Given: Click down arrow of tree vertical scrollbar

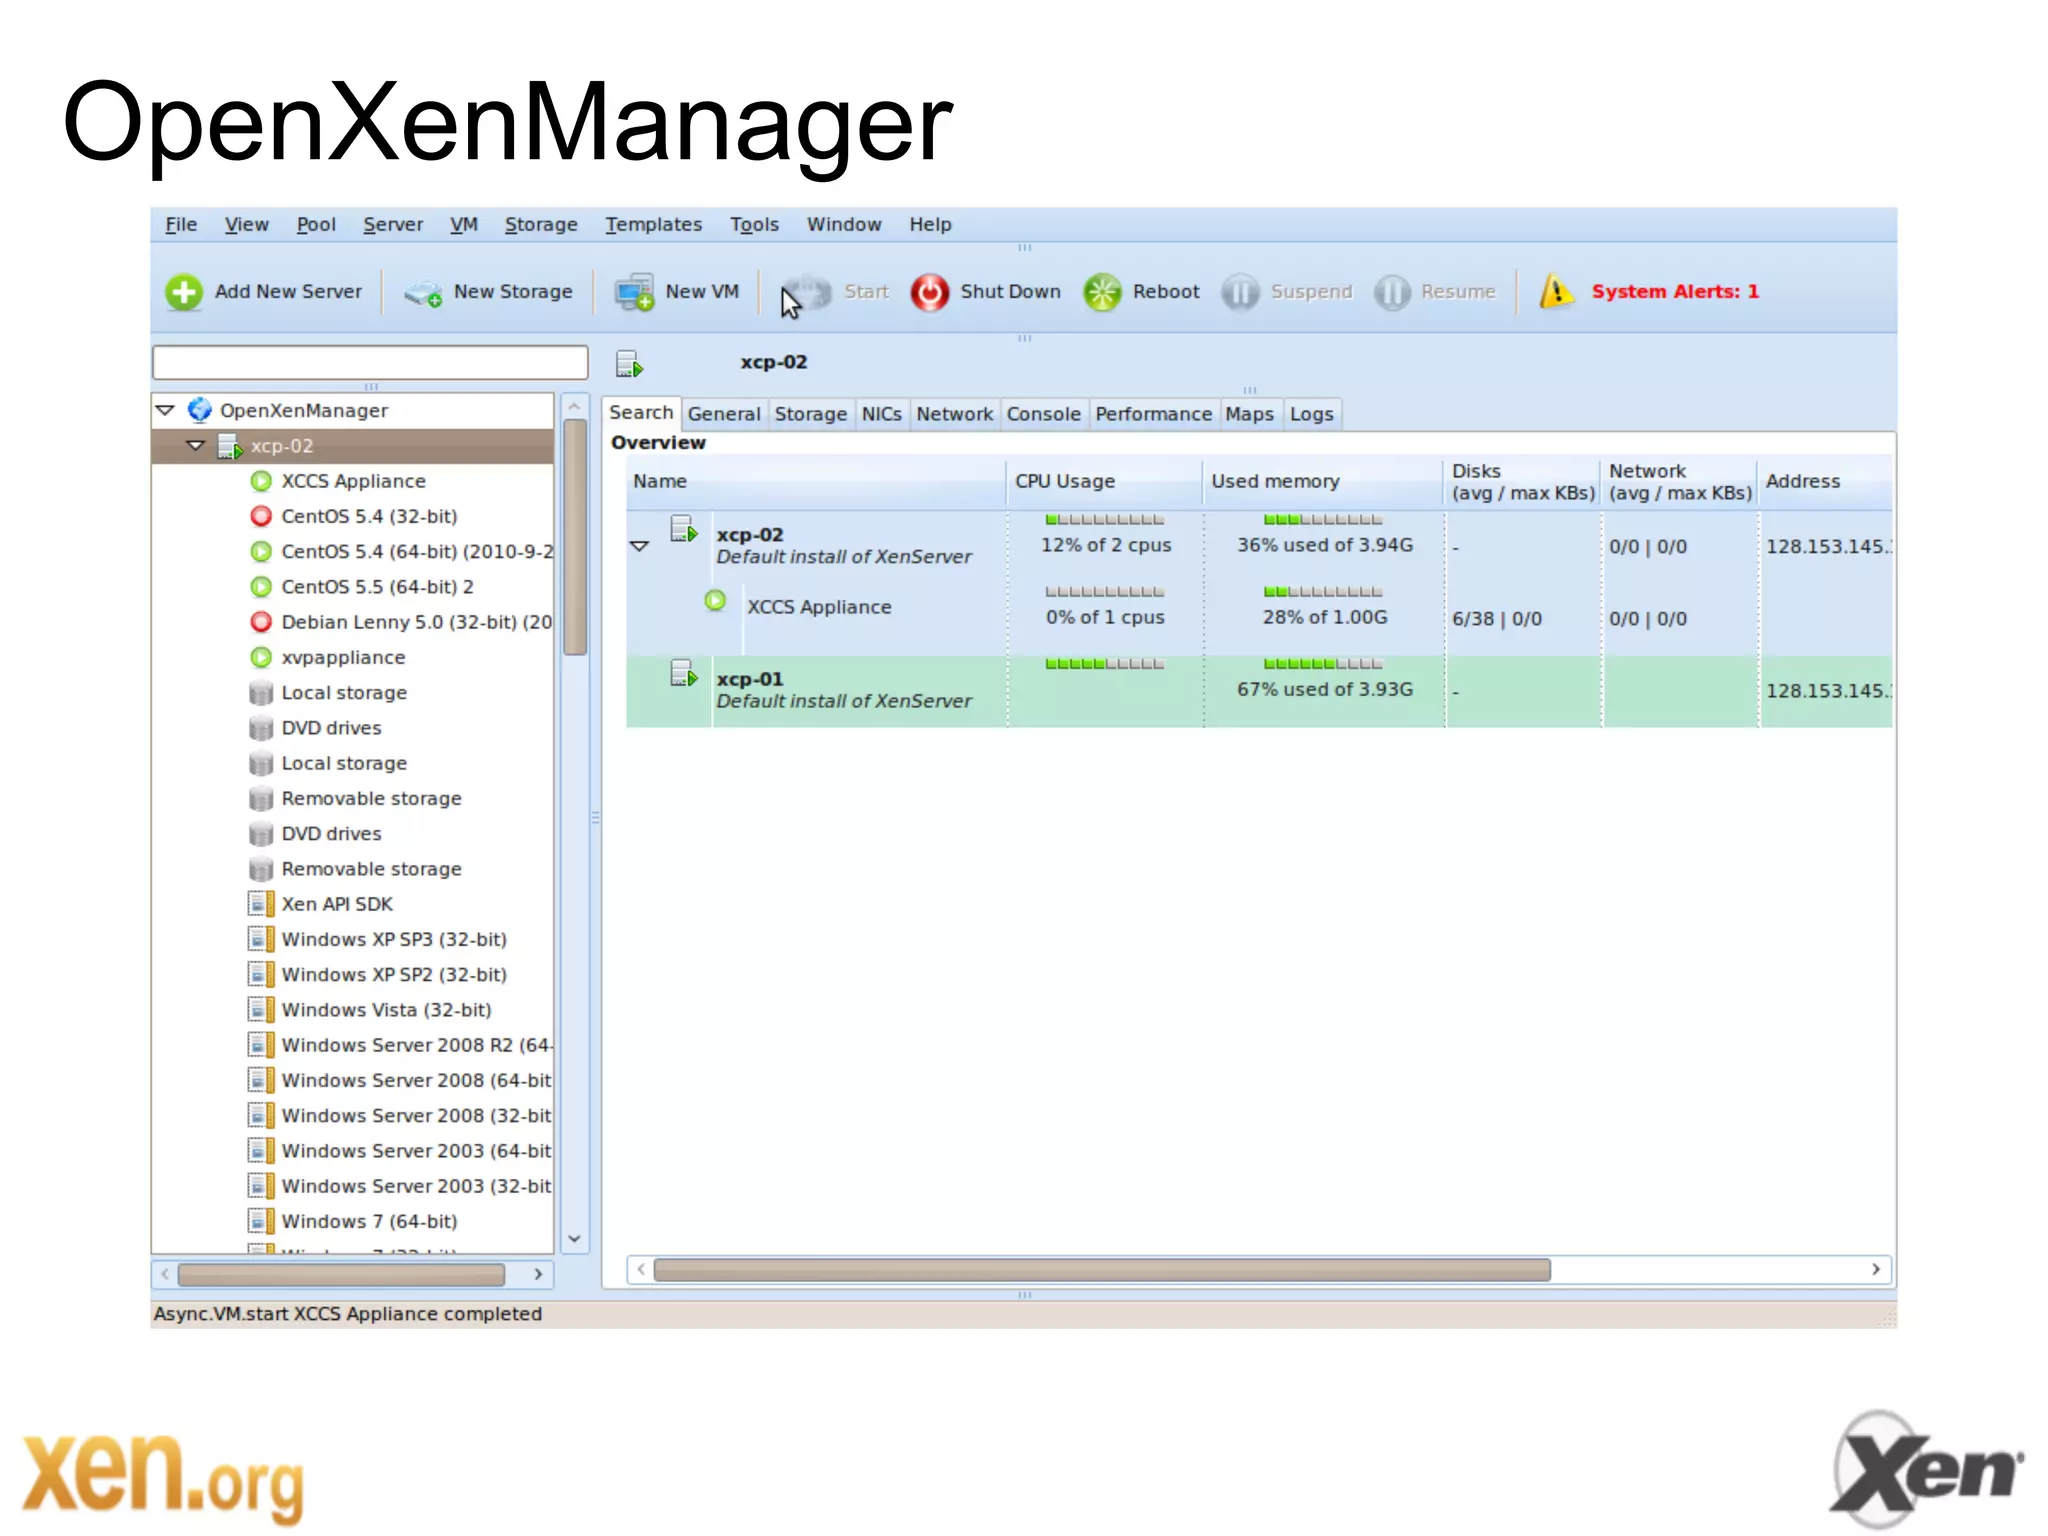Looking at the screenshot, I should [575, 1238].
